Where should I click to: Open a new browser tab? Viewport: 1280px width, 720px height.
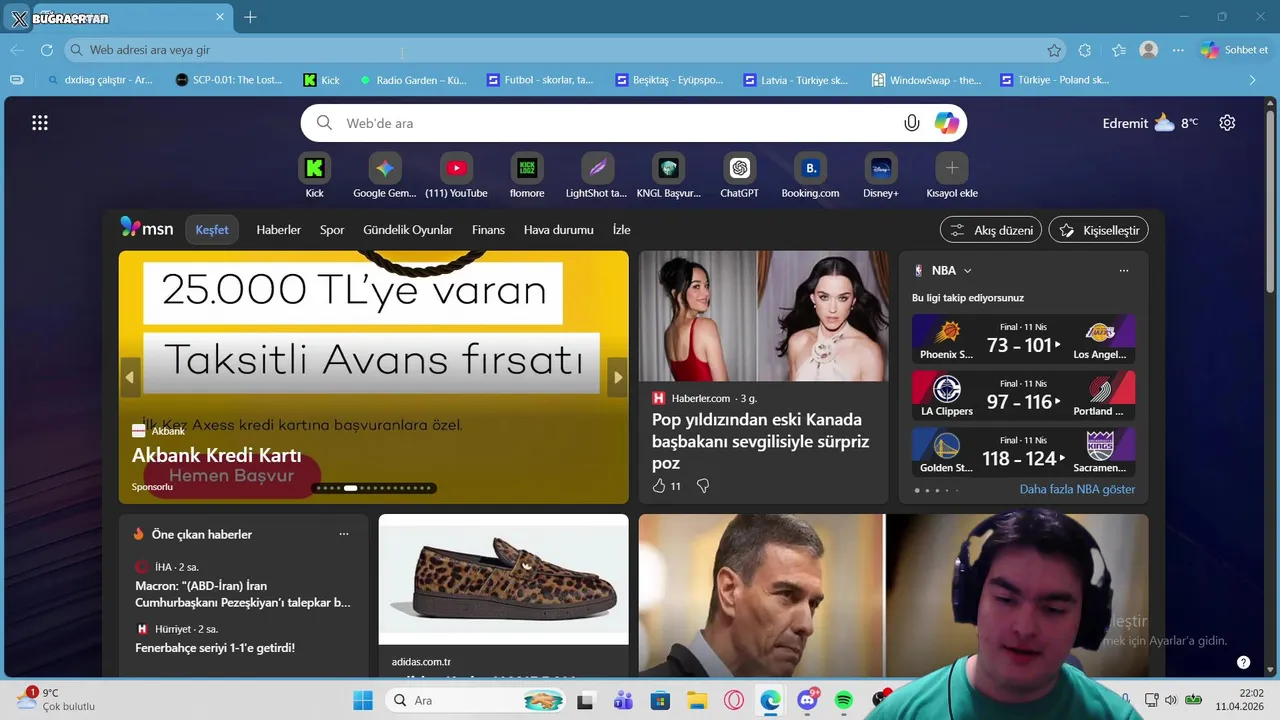click(x=250, y=17)
